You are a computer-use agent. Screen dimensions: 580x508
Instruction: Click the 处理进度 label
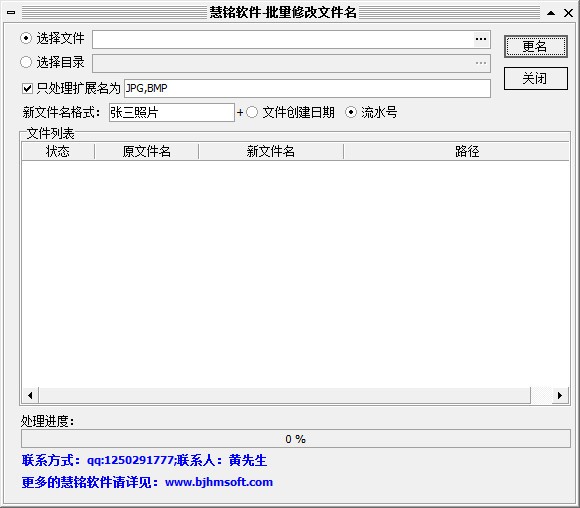pos(47,421)
